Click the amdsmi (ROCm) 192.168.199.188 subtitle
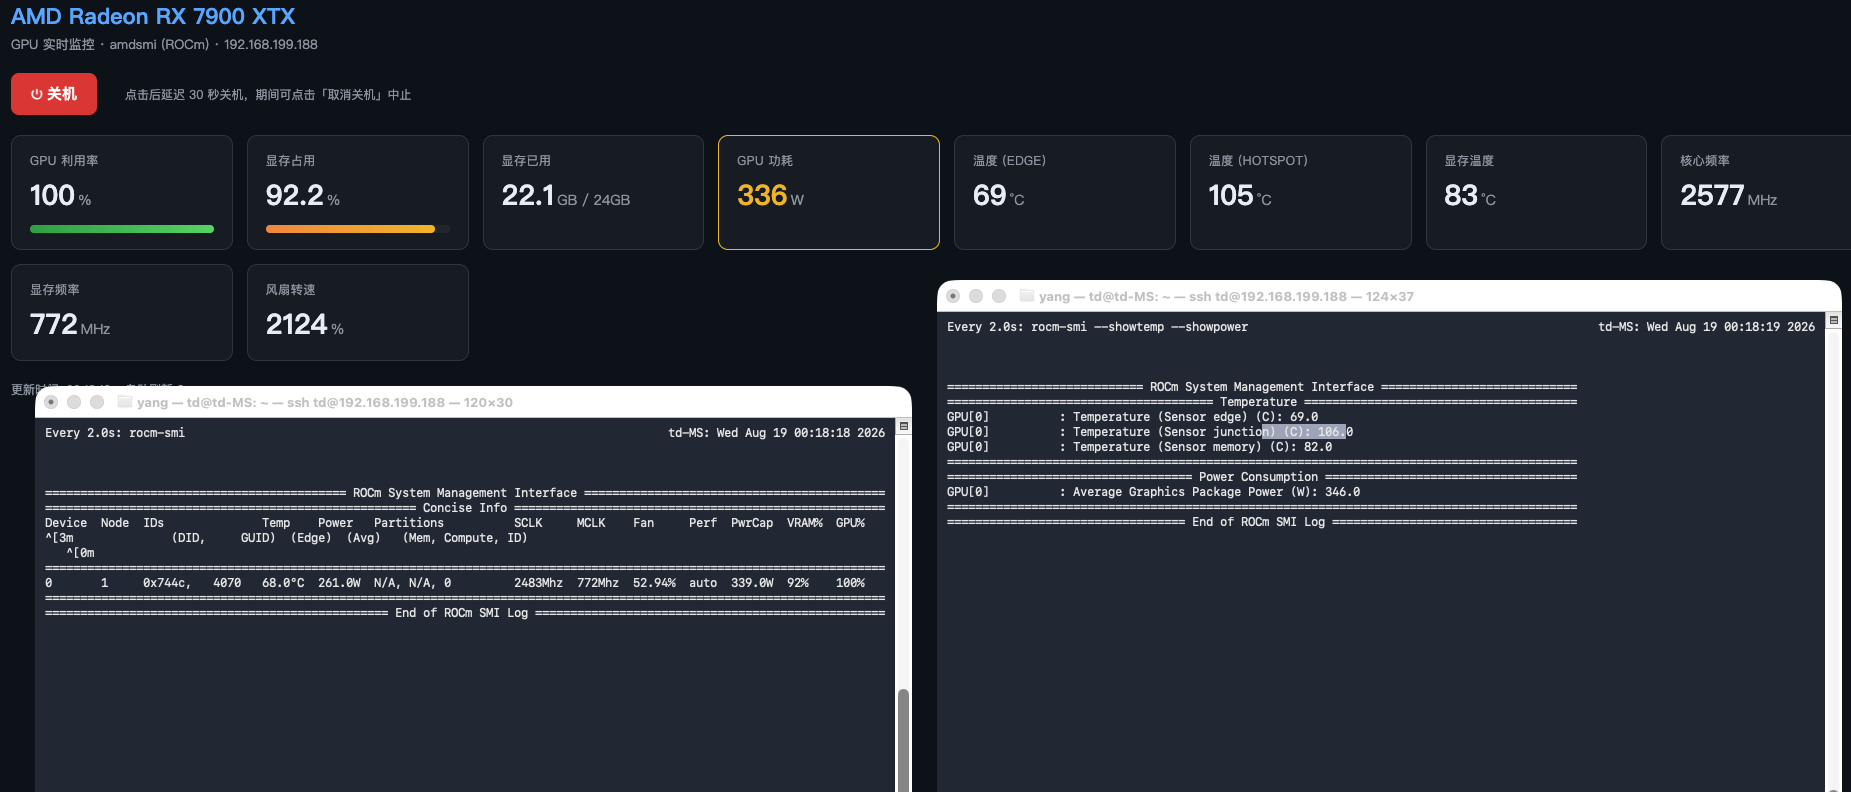This screenshot has height=792, width=1851. (164, 44)
